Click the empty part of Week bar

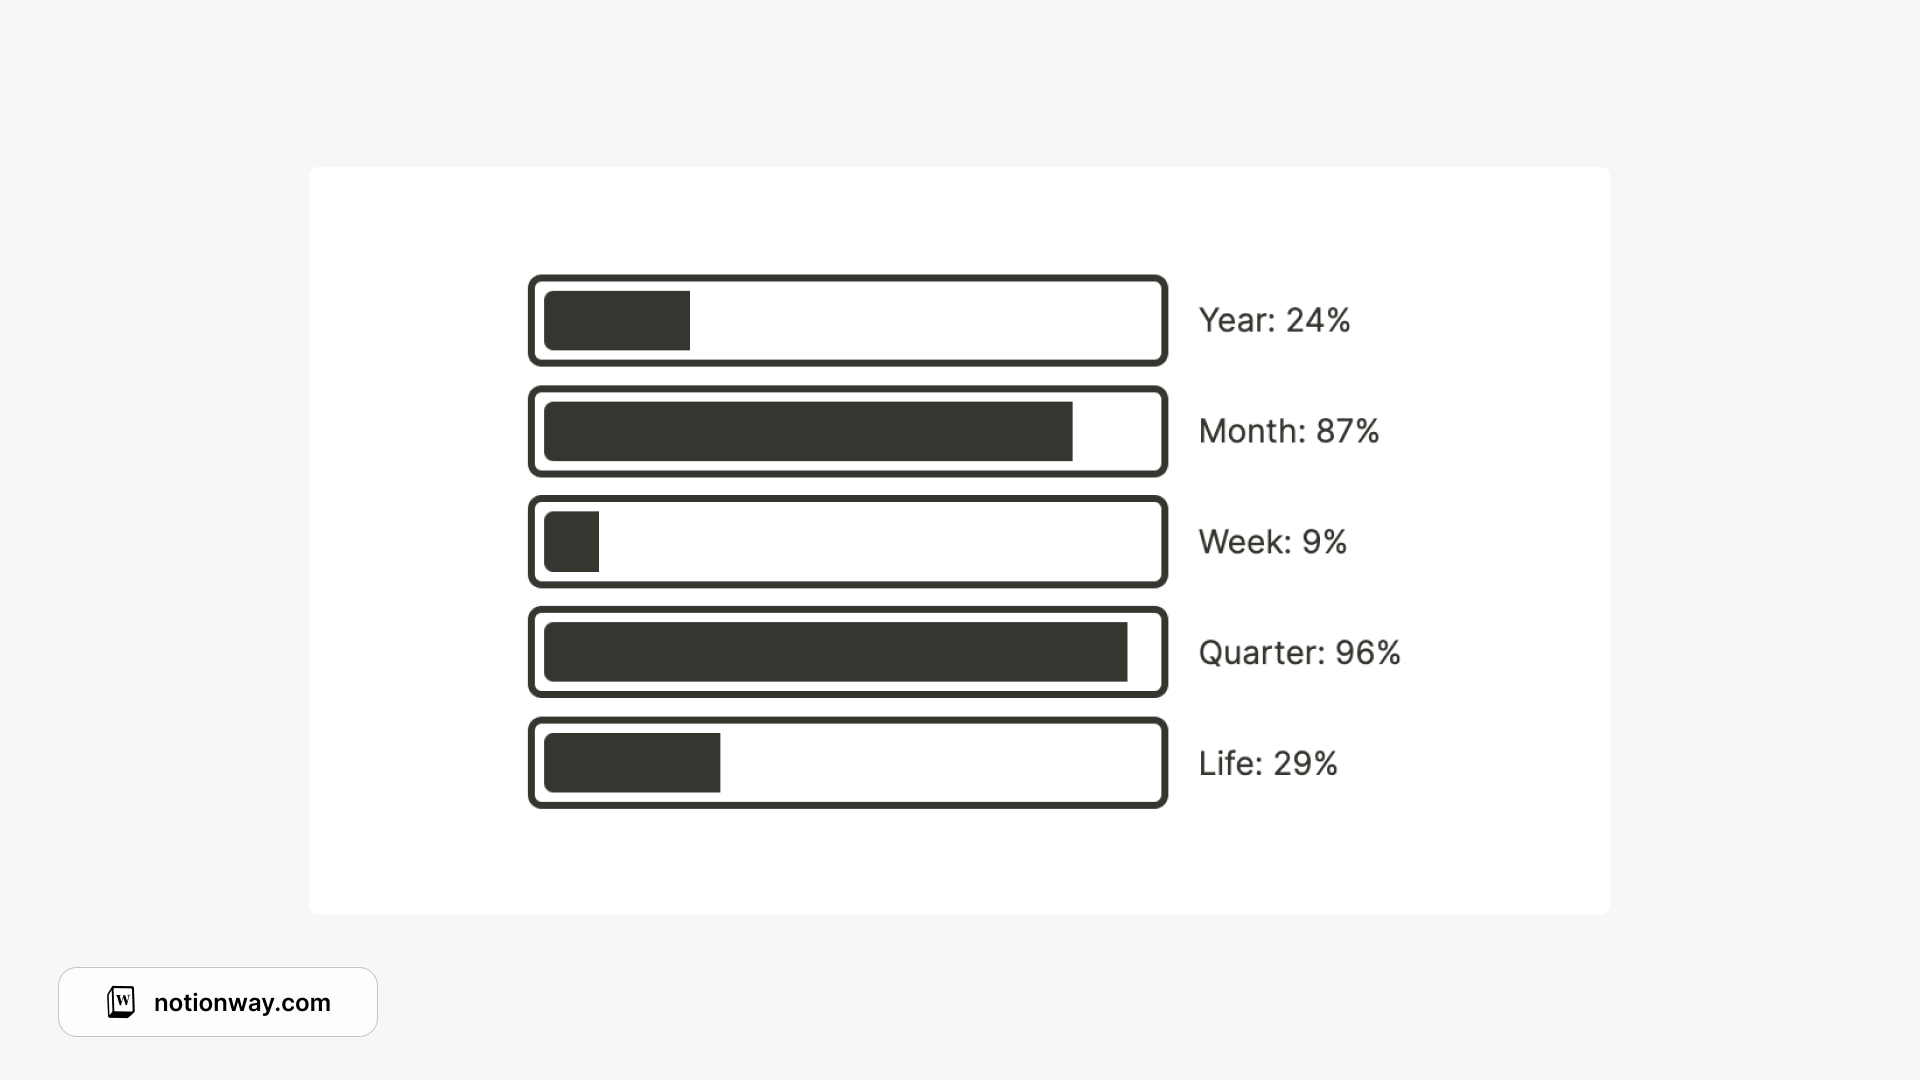(875, 542)
